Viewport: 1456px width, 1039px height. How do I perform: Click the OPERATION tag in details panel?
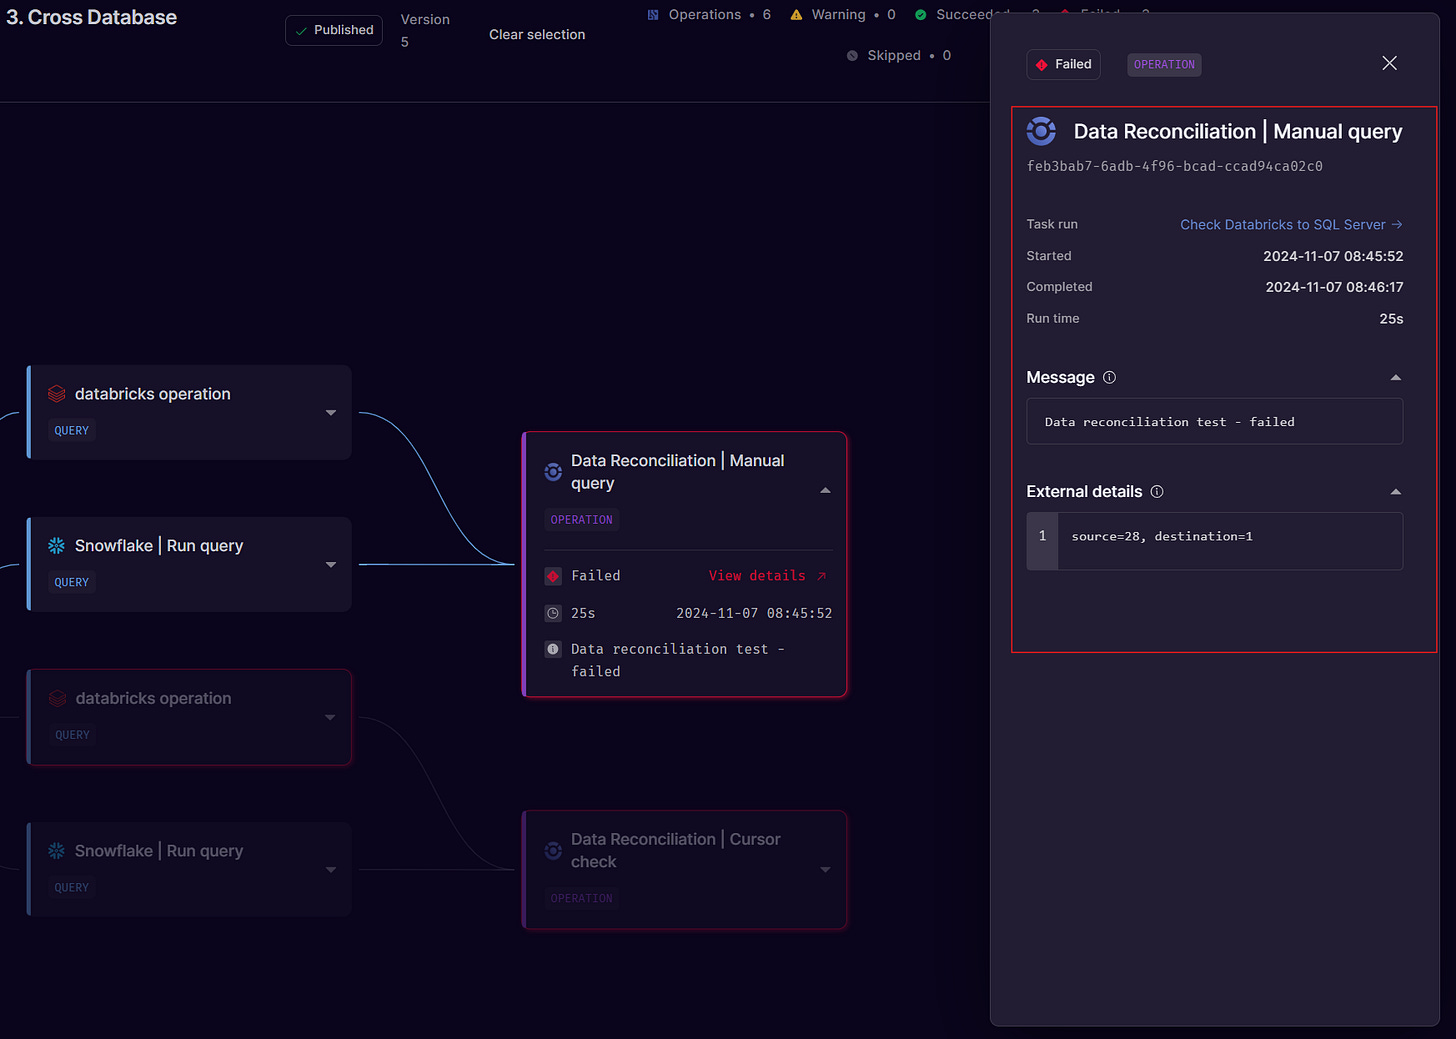click(x=1164, y=64)
